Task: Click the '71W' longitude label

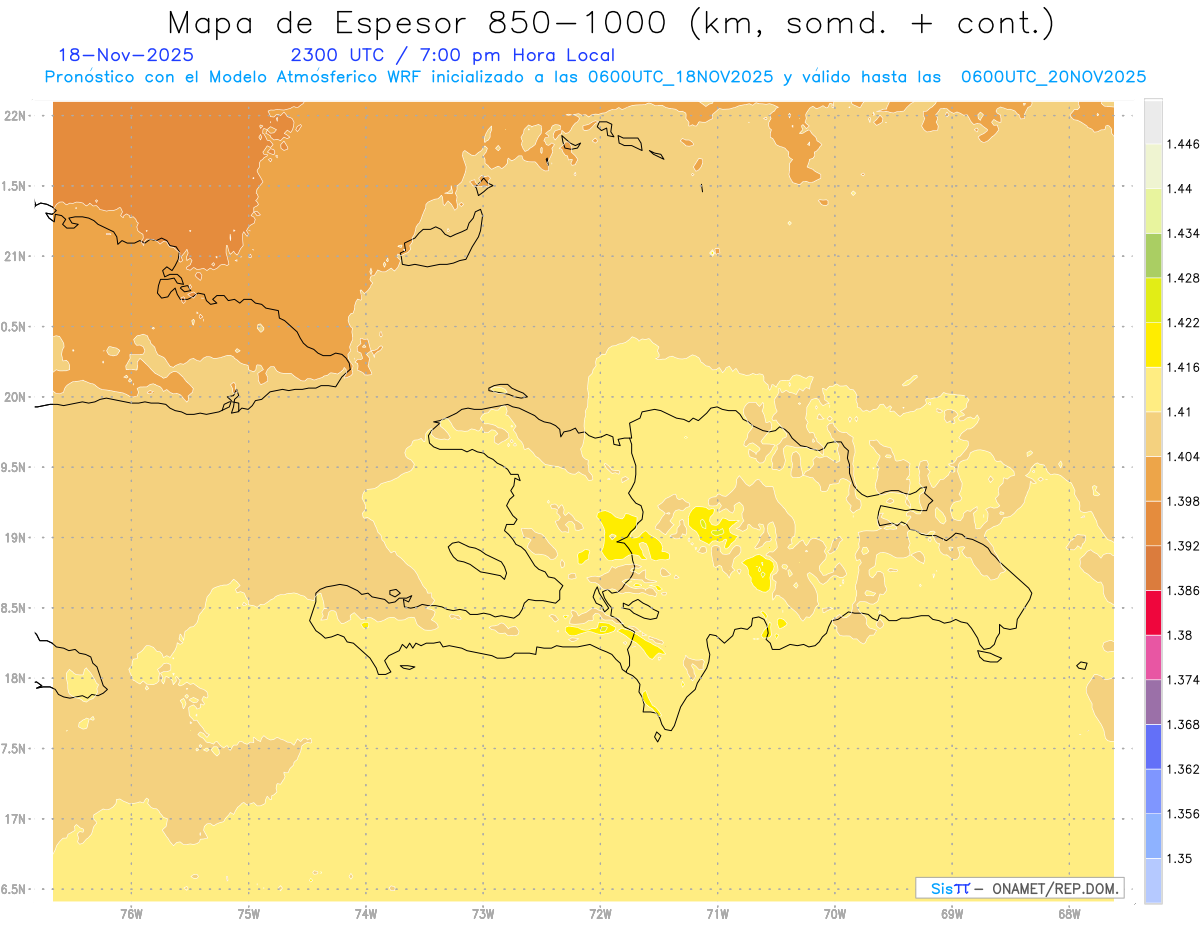Action: [x=717, y=914]
